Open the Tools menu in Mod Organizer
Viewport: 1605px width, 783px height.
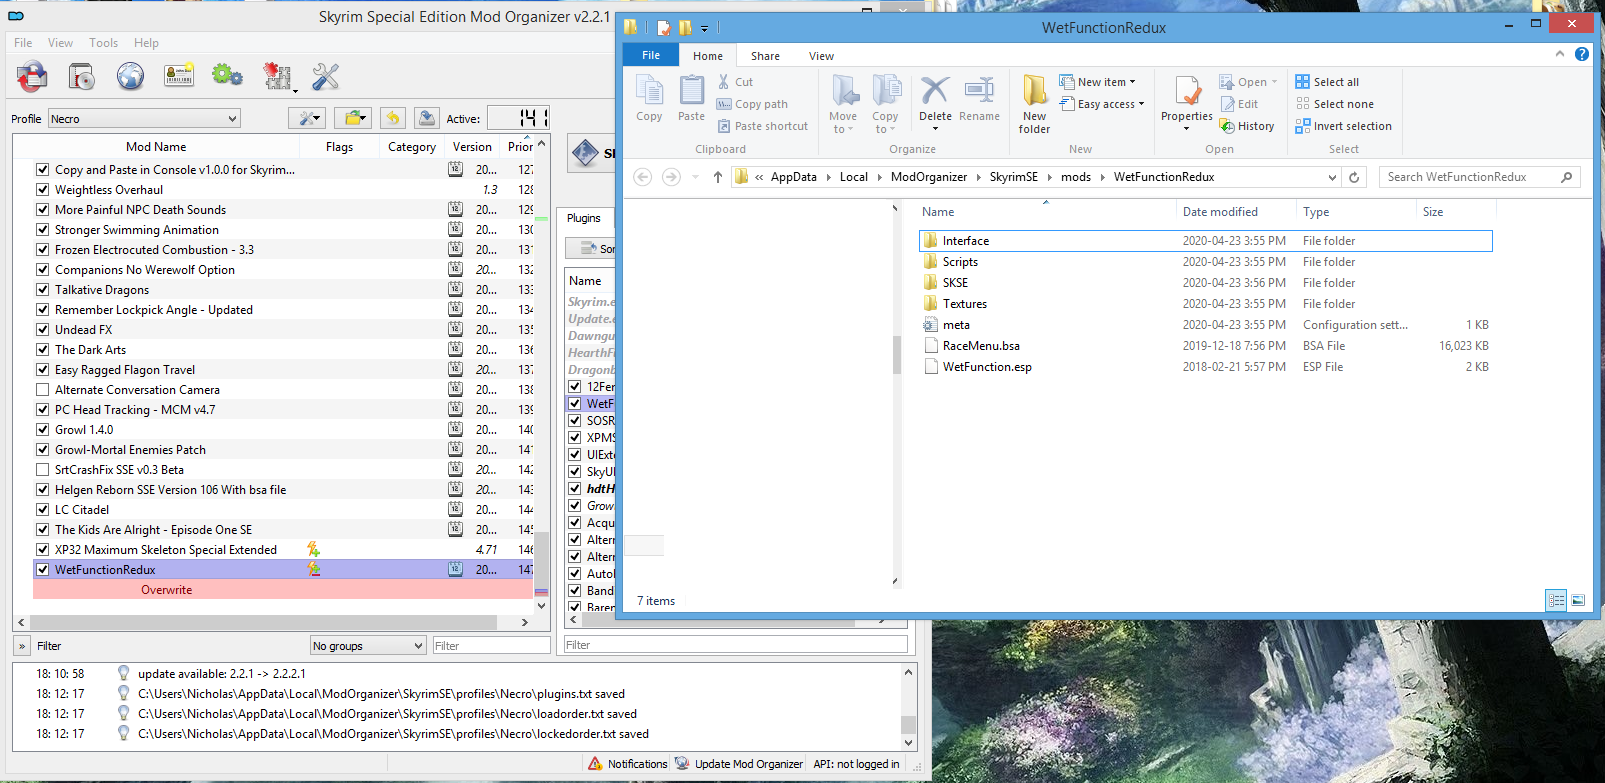pyautogui.click(x=103, y=43)
